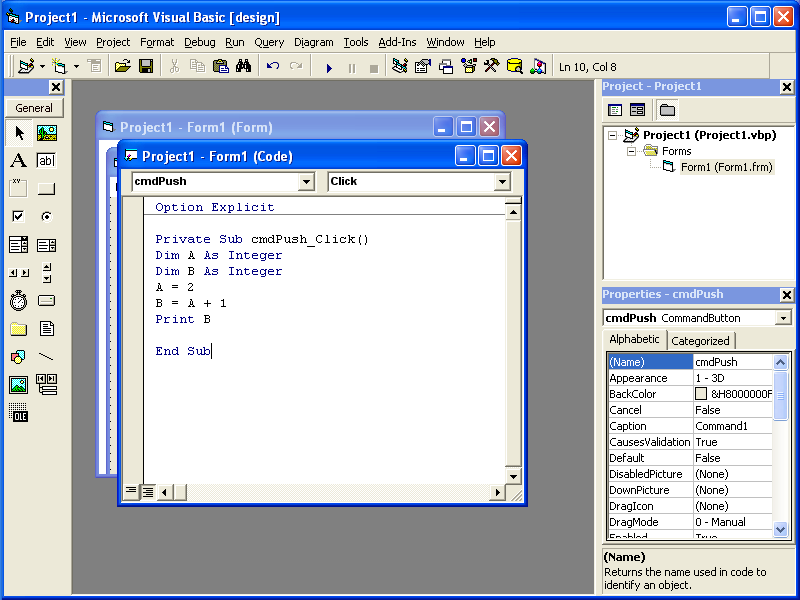Click the Start run arrow button
Image resolution: width=800 pixels, height=600 pixels.
[329, 67]
